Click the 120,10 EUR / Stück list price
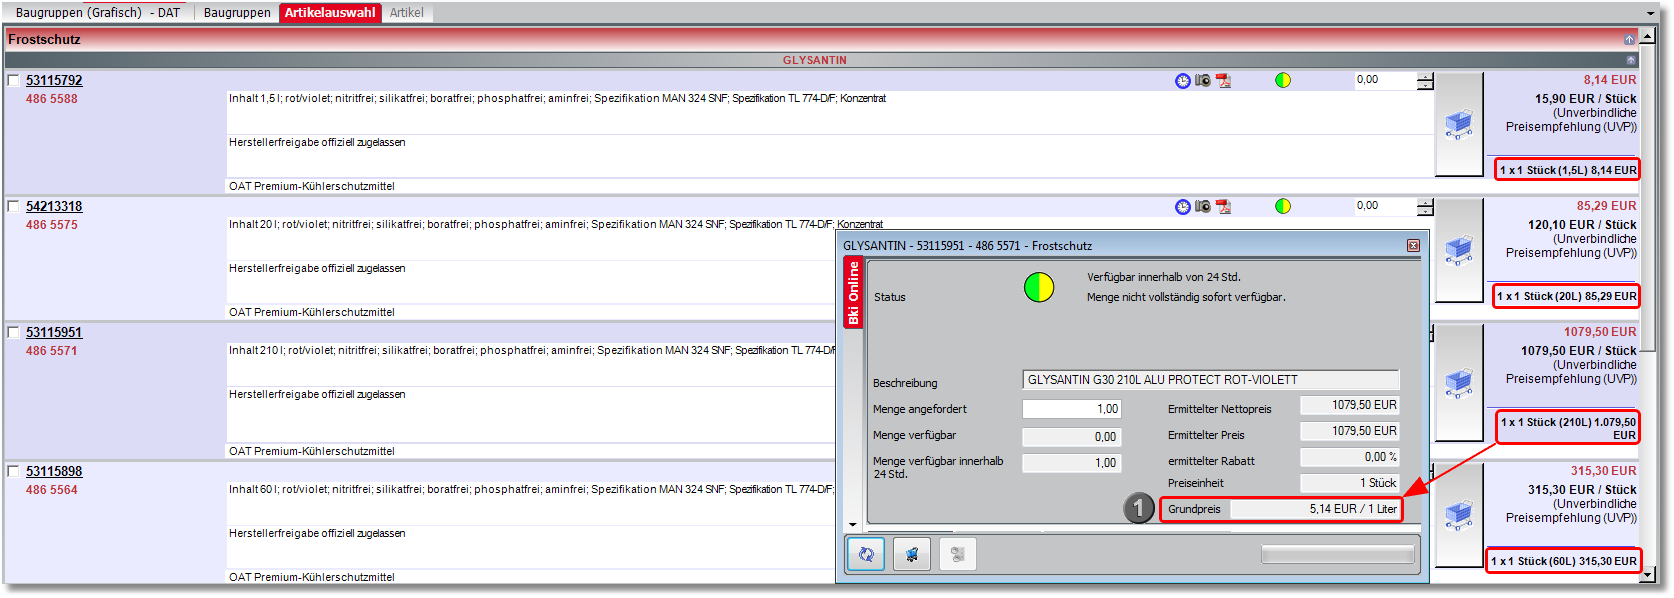Screen dimensions: 1674x598 tap(1582, 225)
